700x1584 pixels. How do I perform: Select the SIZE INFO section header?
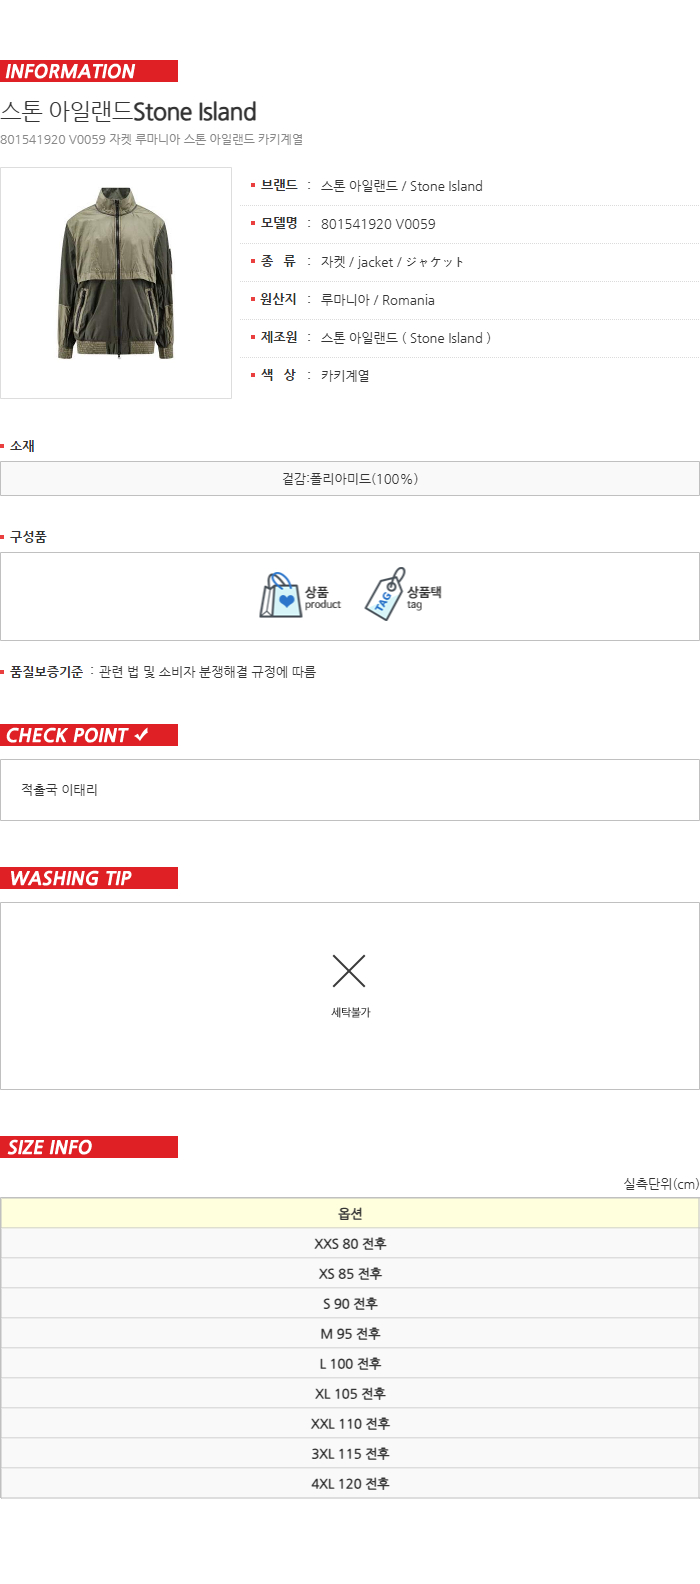coord(89,1147)
